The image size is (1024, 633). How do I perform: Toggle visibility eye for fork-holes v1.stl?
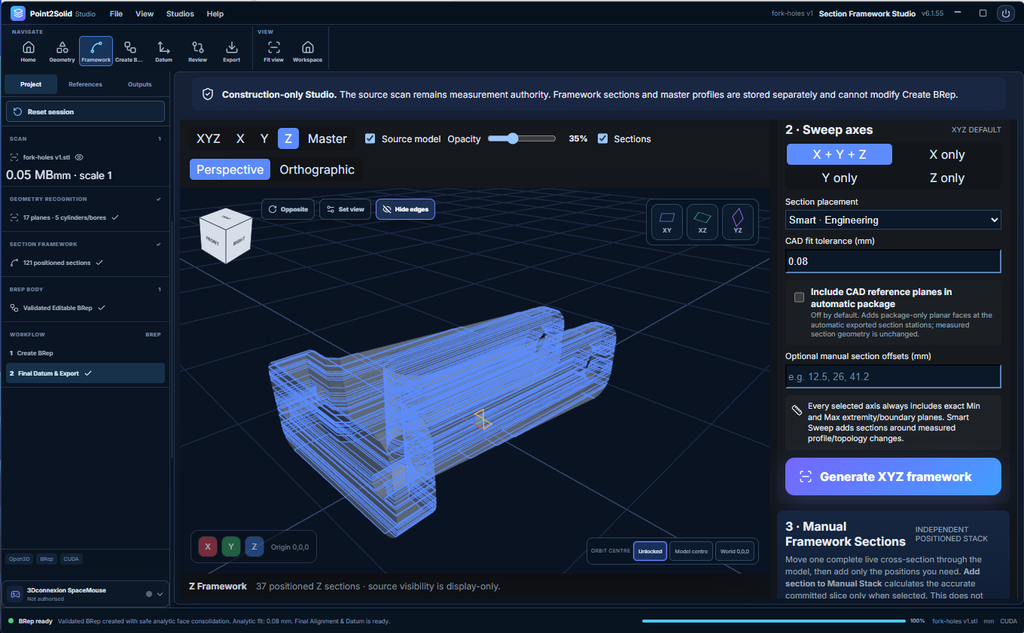coord(79,157)
